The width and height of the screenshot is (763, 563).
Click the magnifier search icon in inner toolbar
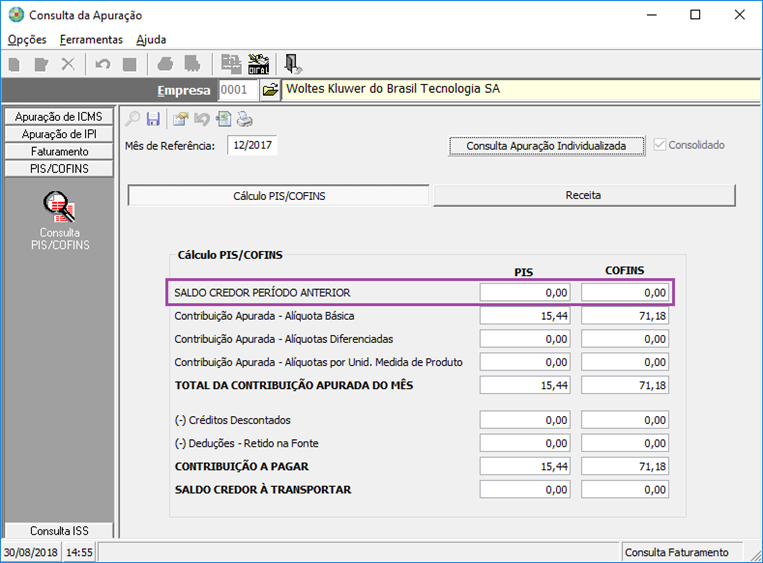[132, 119]
